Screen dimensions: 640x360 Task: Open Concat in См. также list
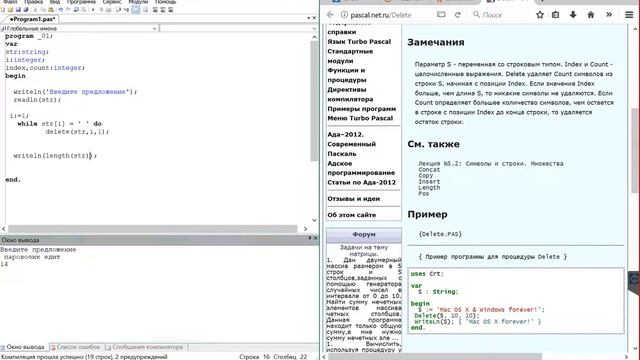[x=429, y=169]
